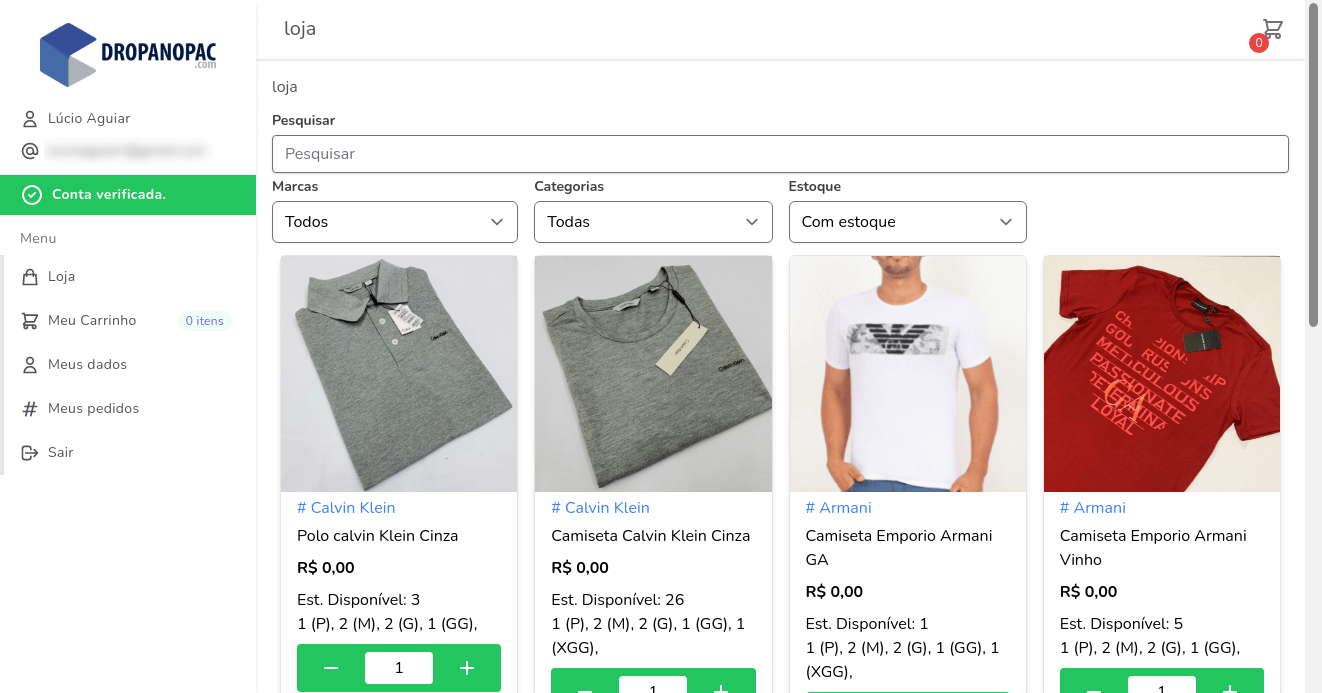The width and height of the screenshot is (1322, 693).
Task: Click Est. Disponível: 1 stock text
Action: (867, 624)
